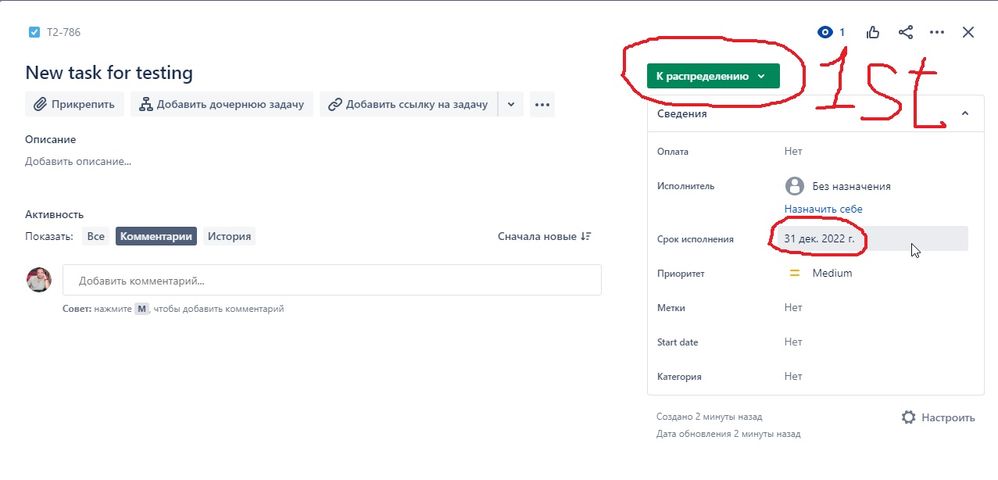This screenshot has height=480, width=998.
Task: Click the user avatar next to comment box
Action: click(39, 279)
